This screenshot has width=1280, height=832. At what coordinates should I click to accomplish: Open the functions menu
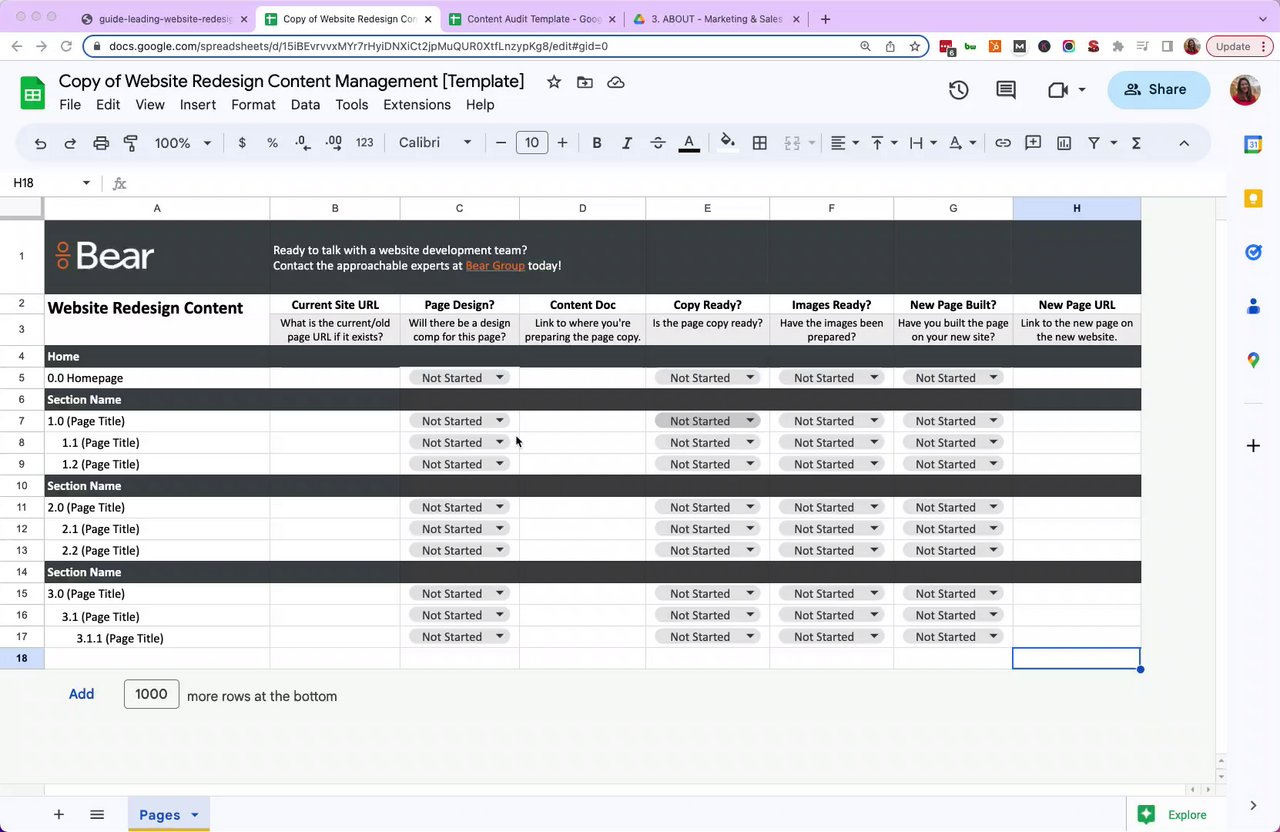pos(1136,143)
